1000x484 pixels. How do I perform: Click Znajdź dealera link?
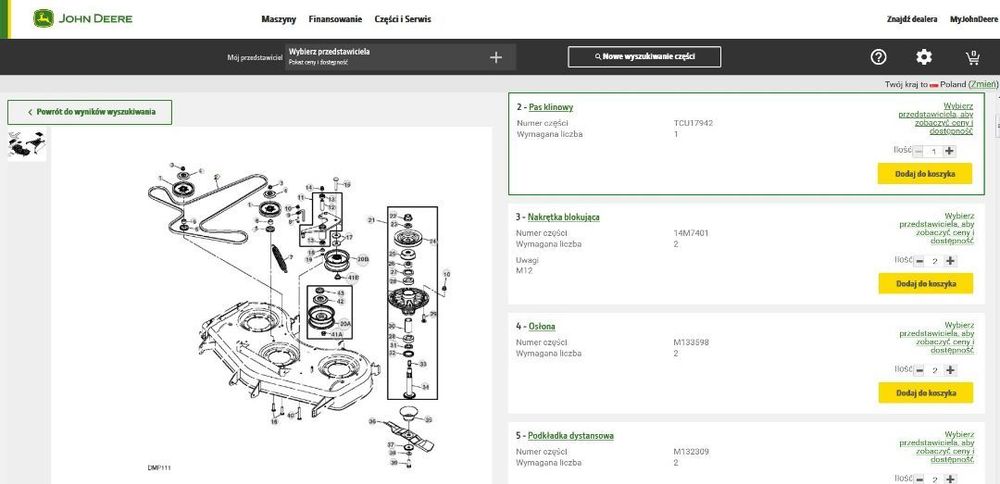[x=912, y=19]
